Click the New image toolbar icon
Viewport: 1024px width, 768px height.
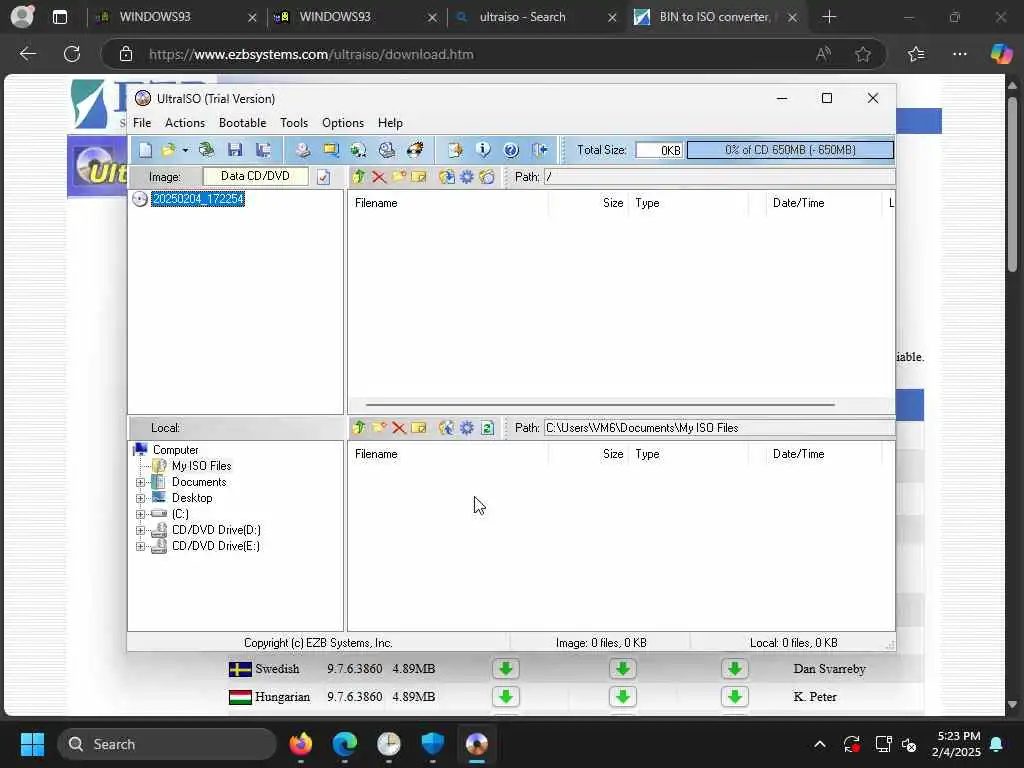tap(145, 150)
